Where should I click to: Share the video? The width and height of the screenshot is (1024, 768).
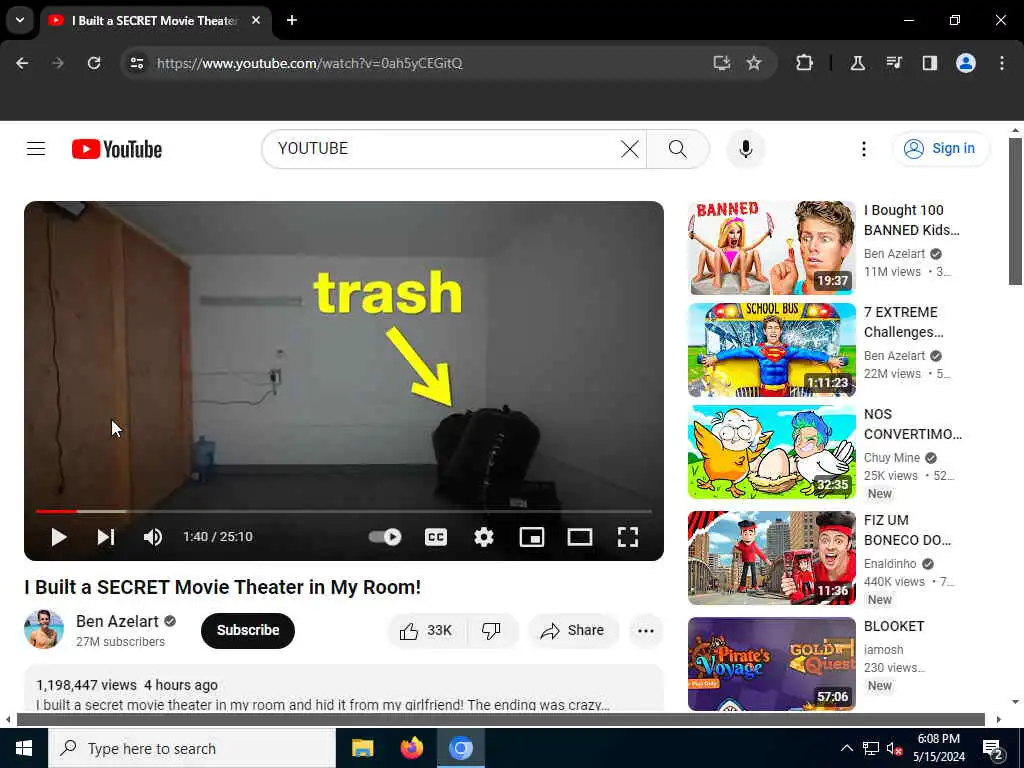point(572,630)
